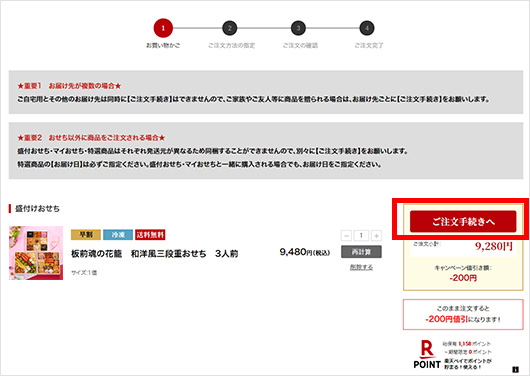Click the ご注文方法の指定 step label
This screenshot has height=376, width=530.
(232, 45)
